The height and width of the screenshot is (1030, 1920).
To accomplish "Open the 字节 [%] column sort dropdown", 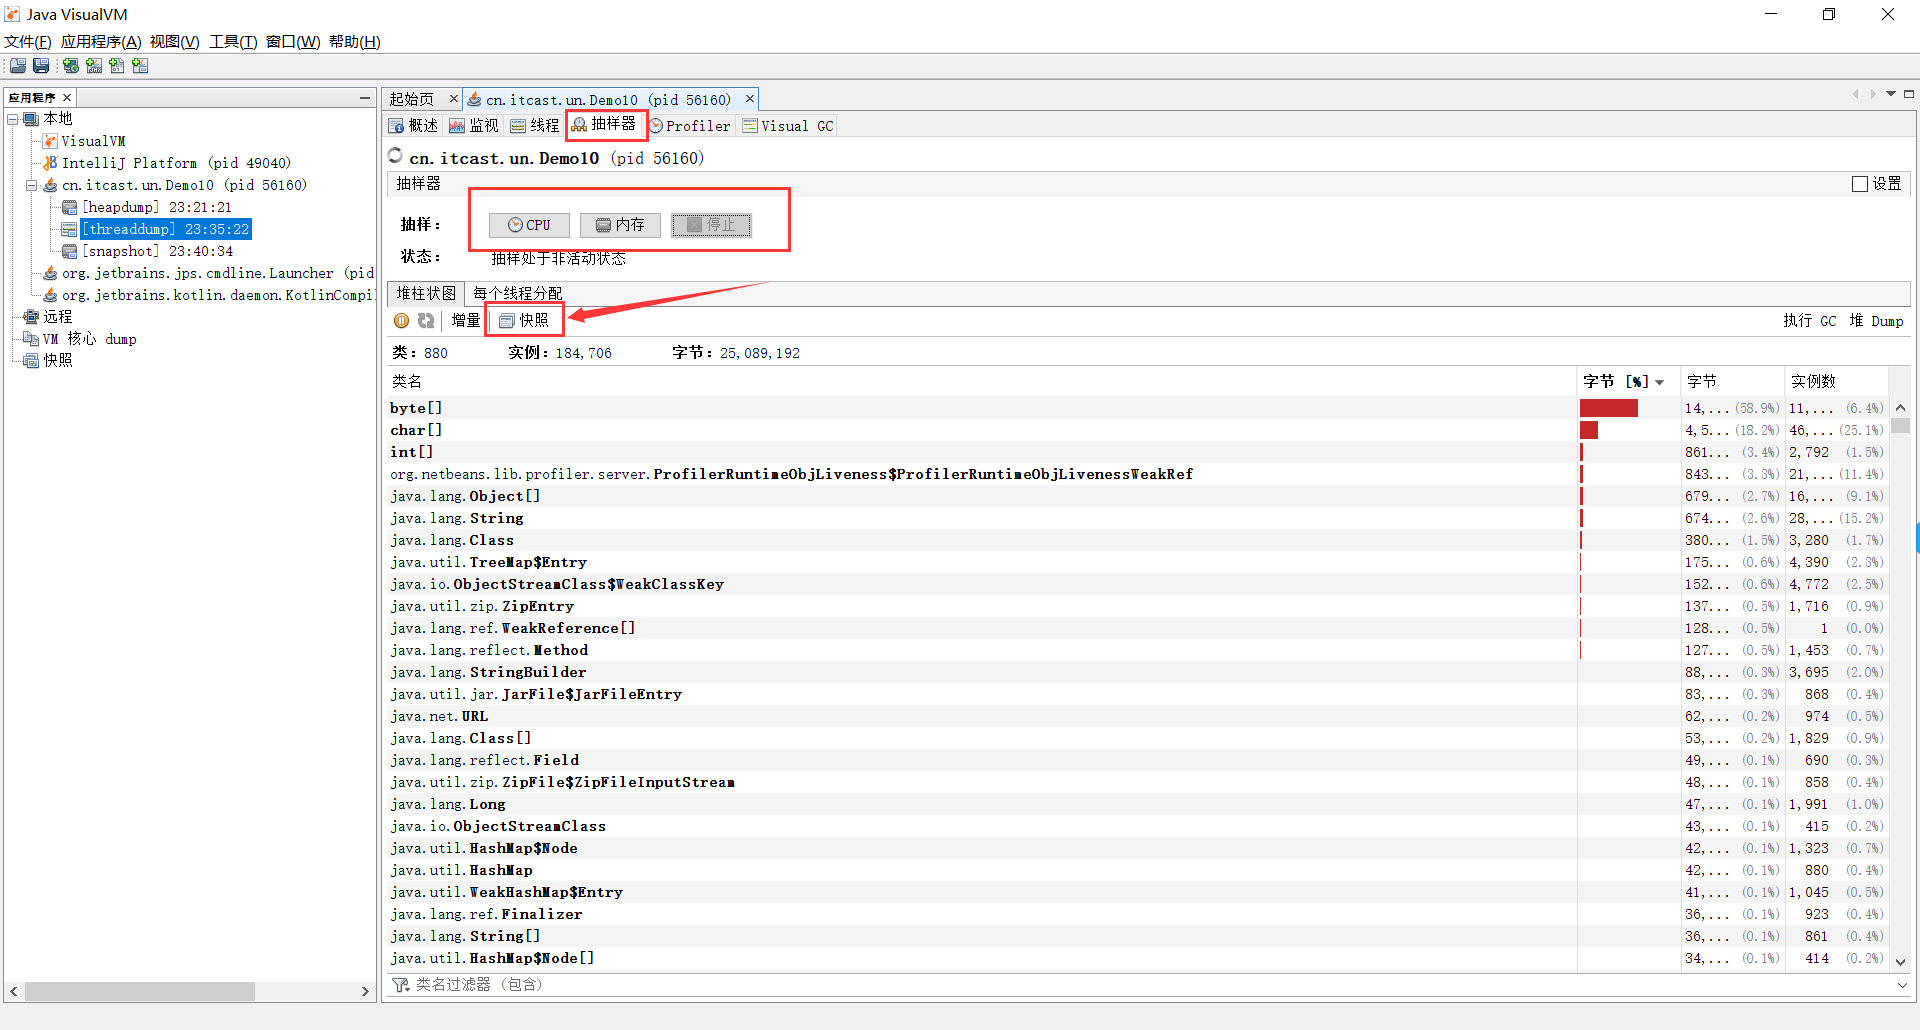I will coord(1660,382).
